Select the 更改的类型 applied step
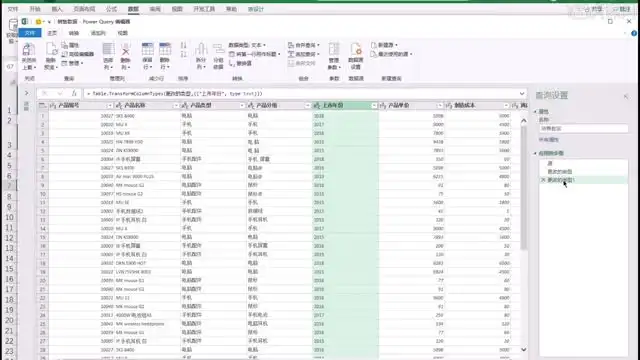The height and width of the screenshot is (360, 640). (x=583, y=171)
